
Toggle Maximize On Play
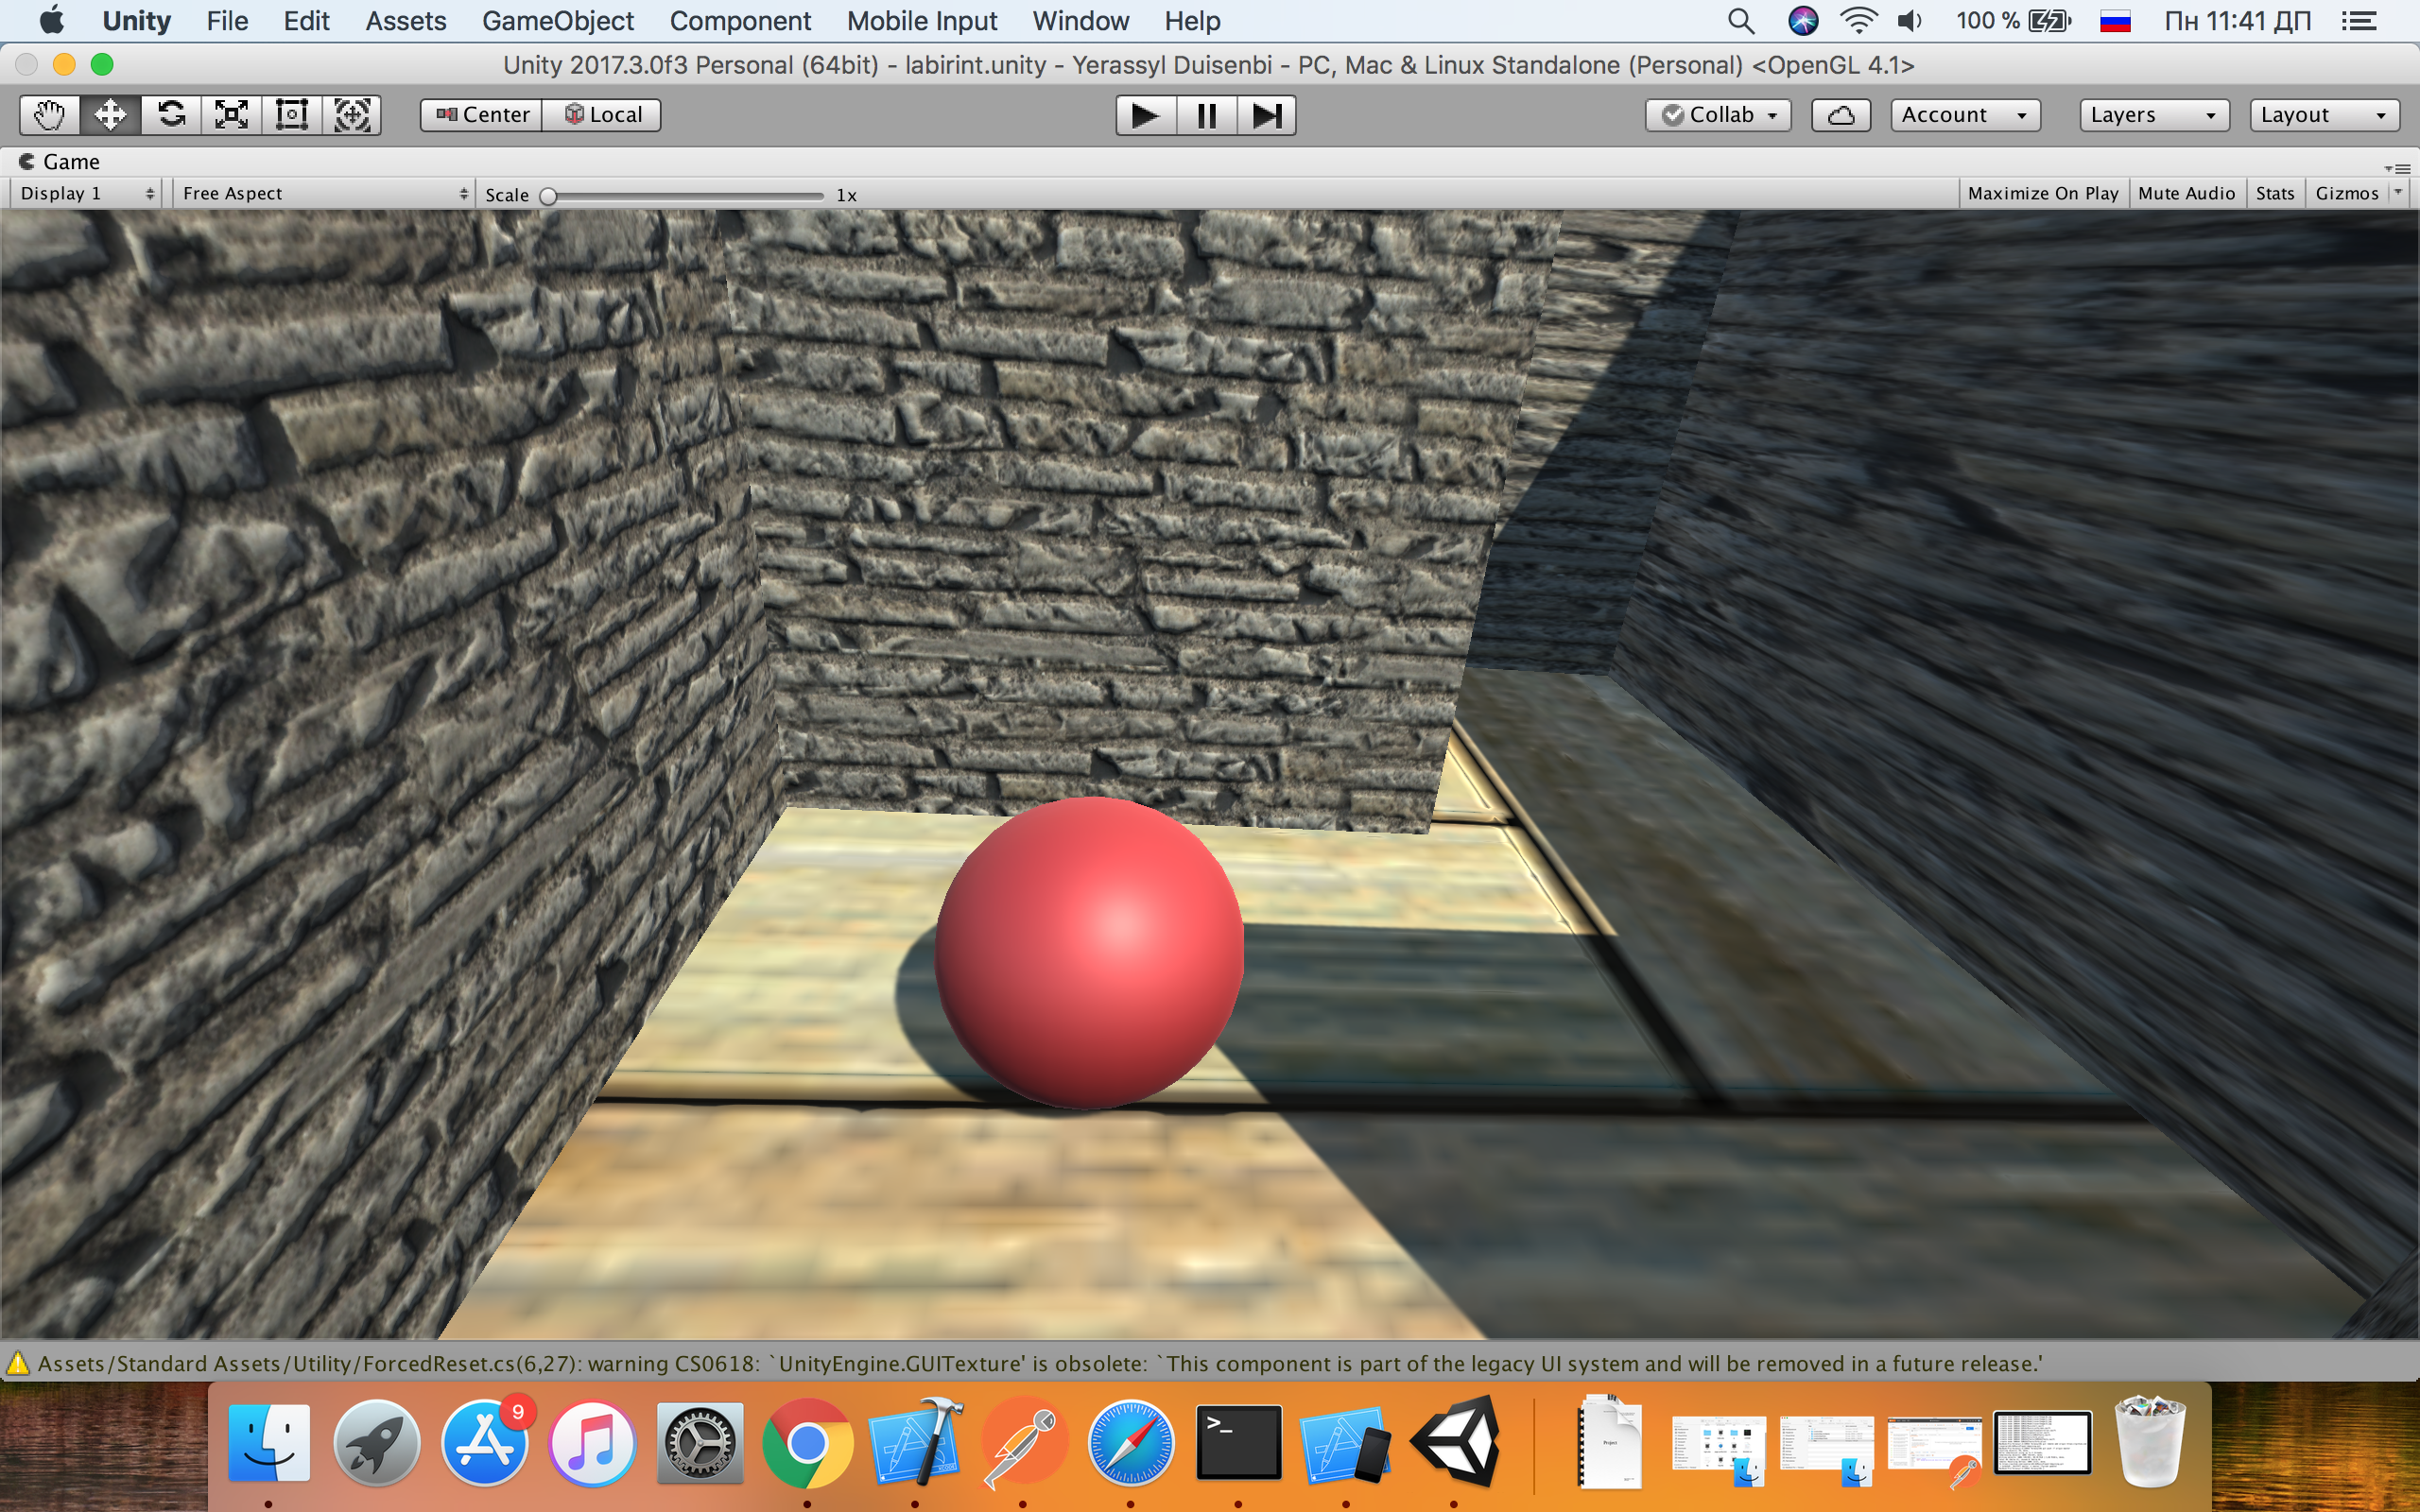coord(2042,193)
